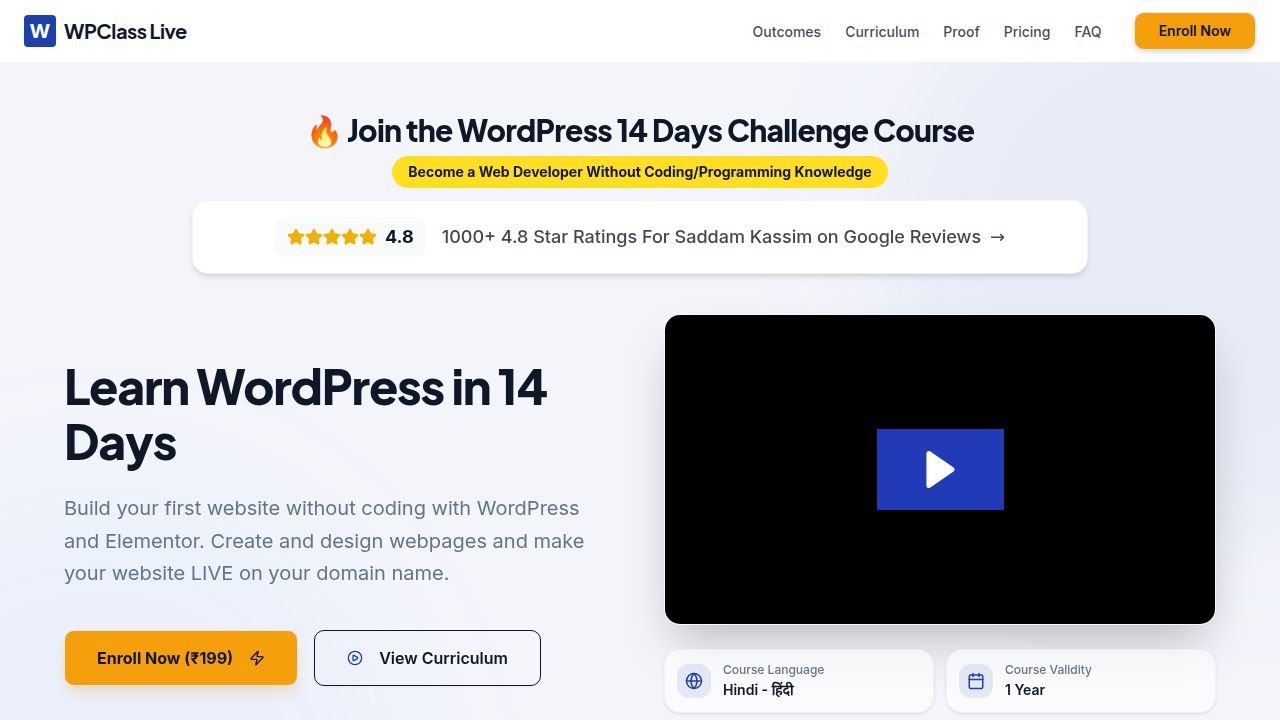Click the globe icon for Course Language

coord(694,681)
